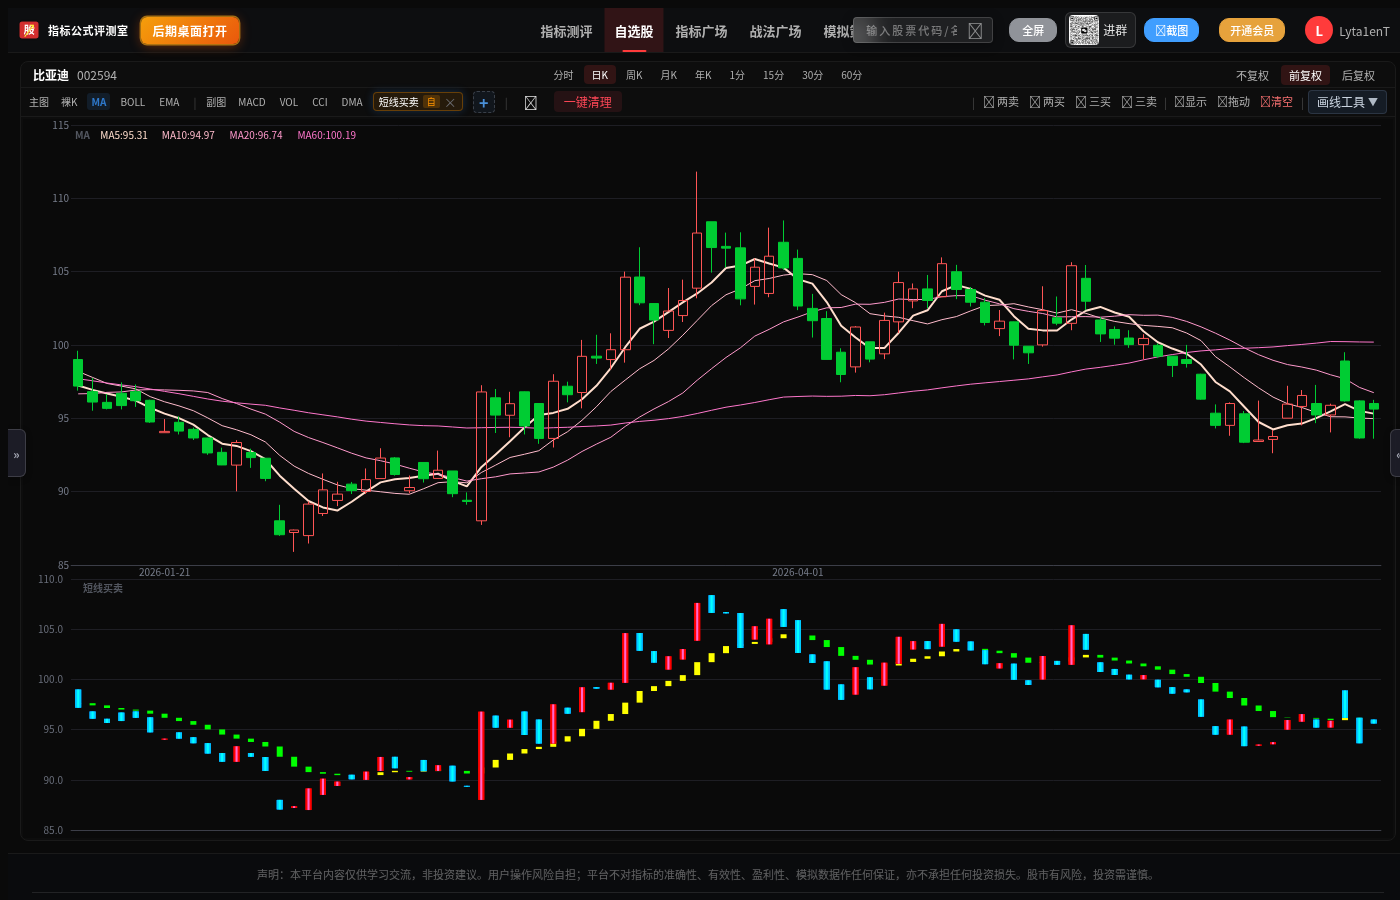
Task: Open the user avatar L icon
Action: point(1318,31)
